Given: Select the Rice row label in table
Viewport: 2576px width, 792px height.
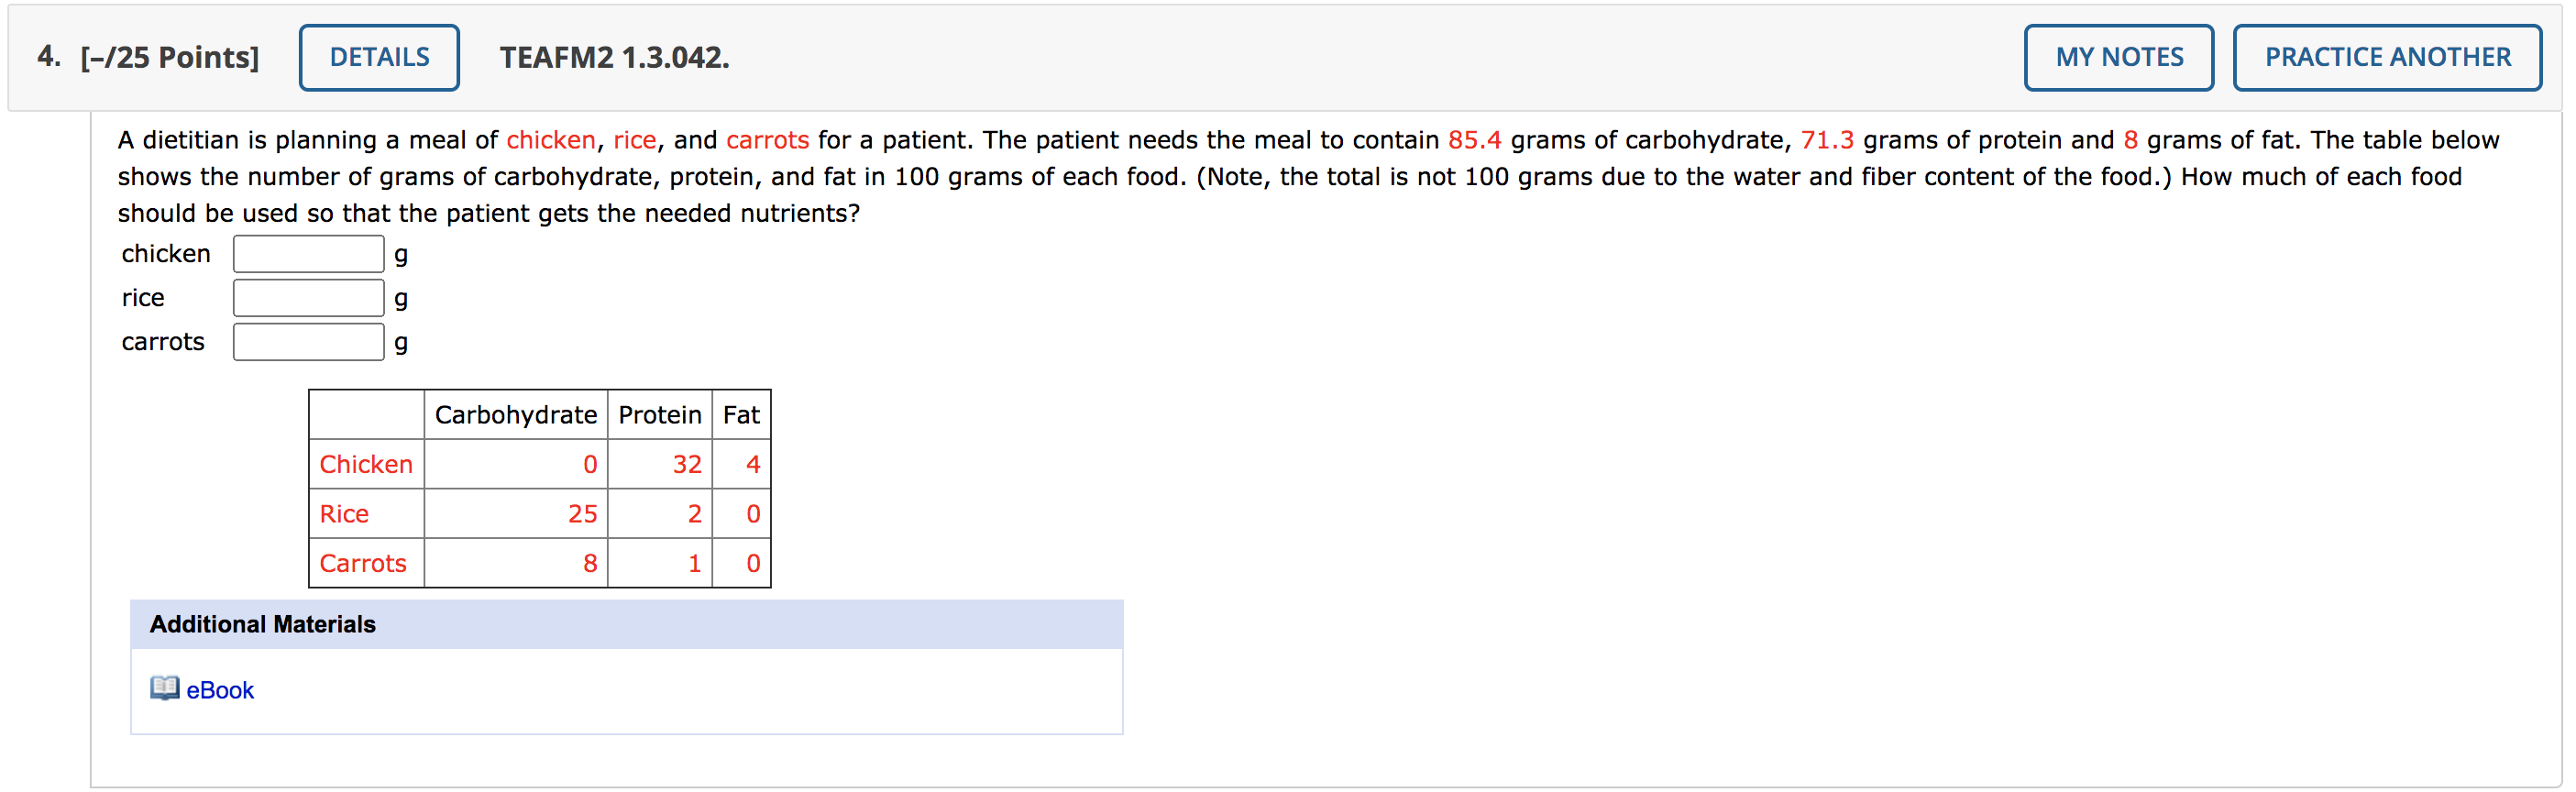Looking at the screenshot, I should click(344, 514).
